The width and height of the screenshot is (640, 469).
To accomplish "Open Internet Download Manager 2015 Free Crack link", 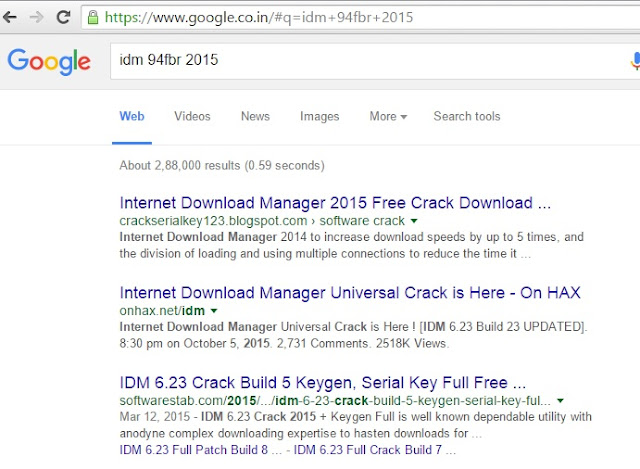I will 335,203.
